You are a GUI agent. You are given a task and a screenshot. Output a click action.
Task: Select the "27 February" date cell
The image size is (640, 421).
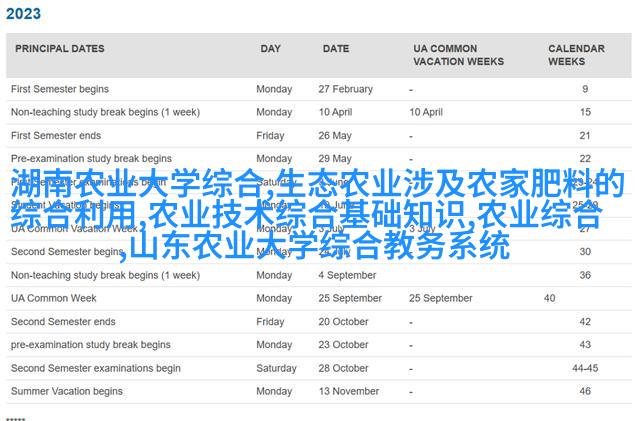click(x=346, y=89)
